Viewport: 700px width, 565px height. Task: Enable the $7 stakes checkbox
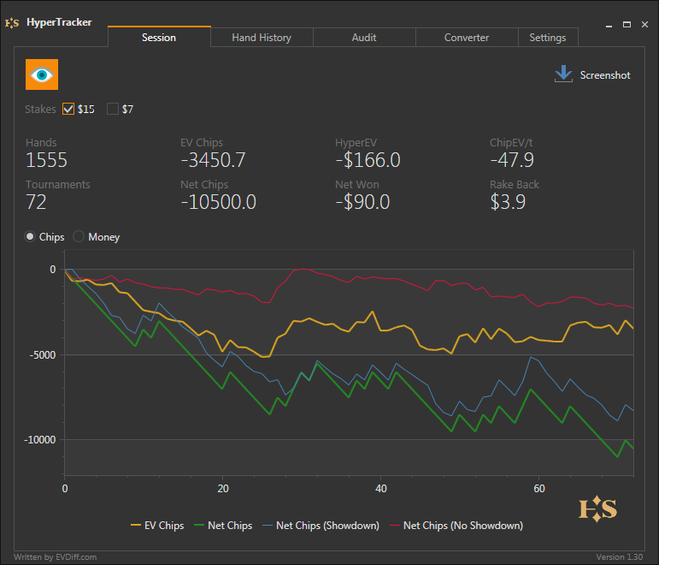(x=113, y=109)
